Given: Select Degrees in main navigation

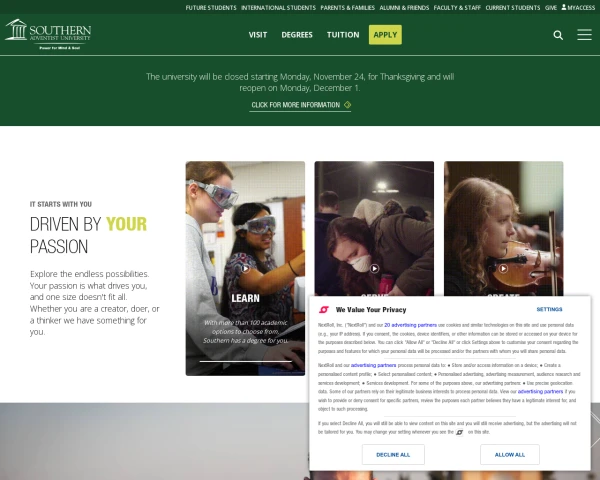Looking at the screenshot, I should (297, 35).
